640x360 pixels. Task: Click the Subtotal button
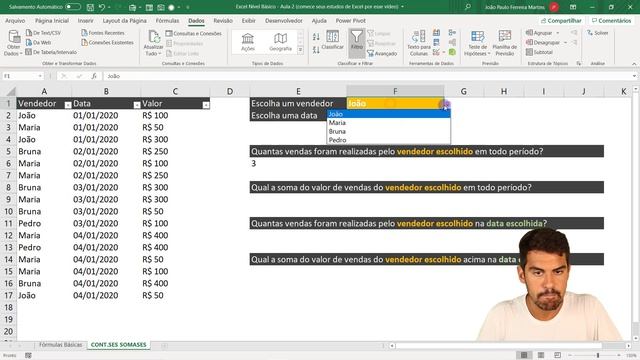pos(539,52)
